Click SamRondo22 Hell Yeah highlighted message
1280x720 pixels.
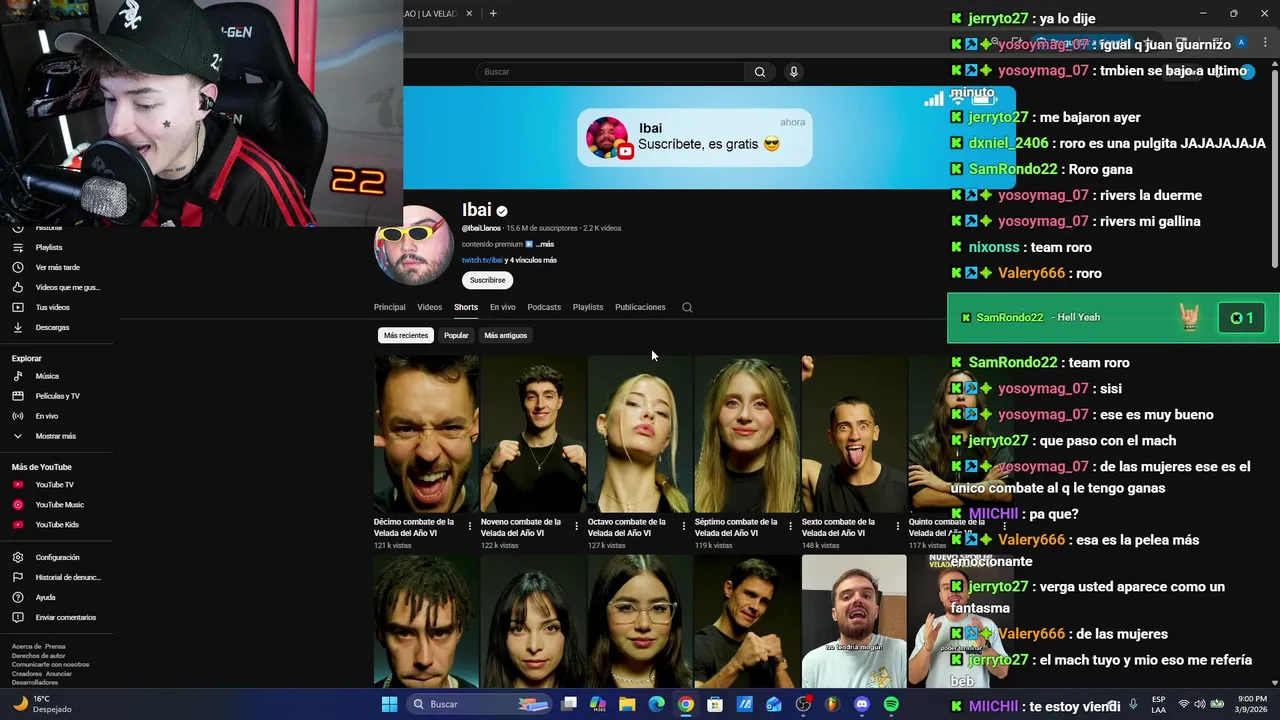click(x=1113, y=318)
